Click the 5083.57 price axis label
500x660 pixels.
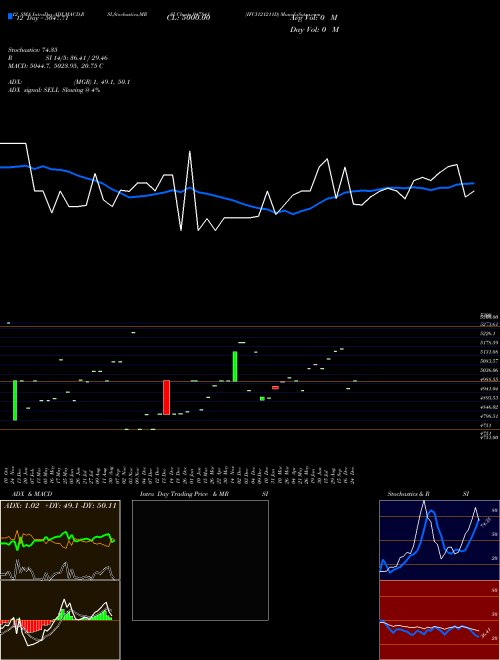(x=489, y=361)
